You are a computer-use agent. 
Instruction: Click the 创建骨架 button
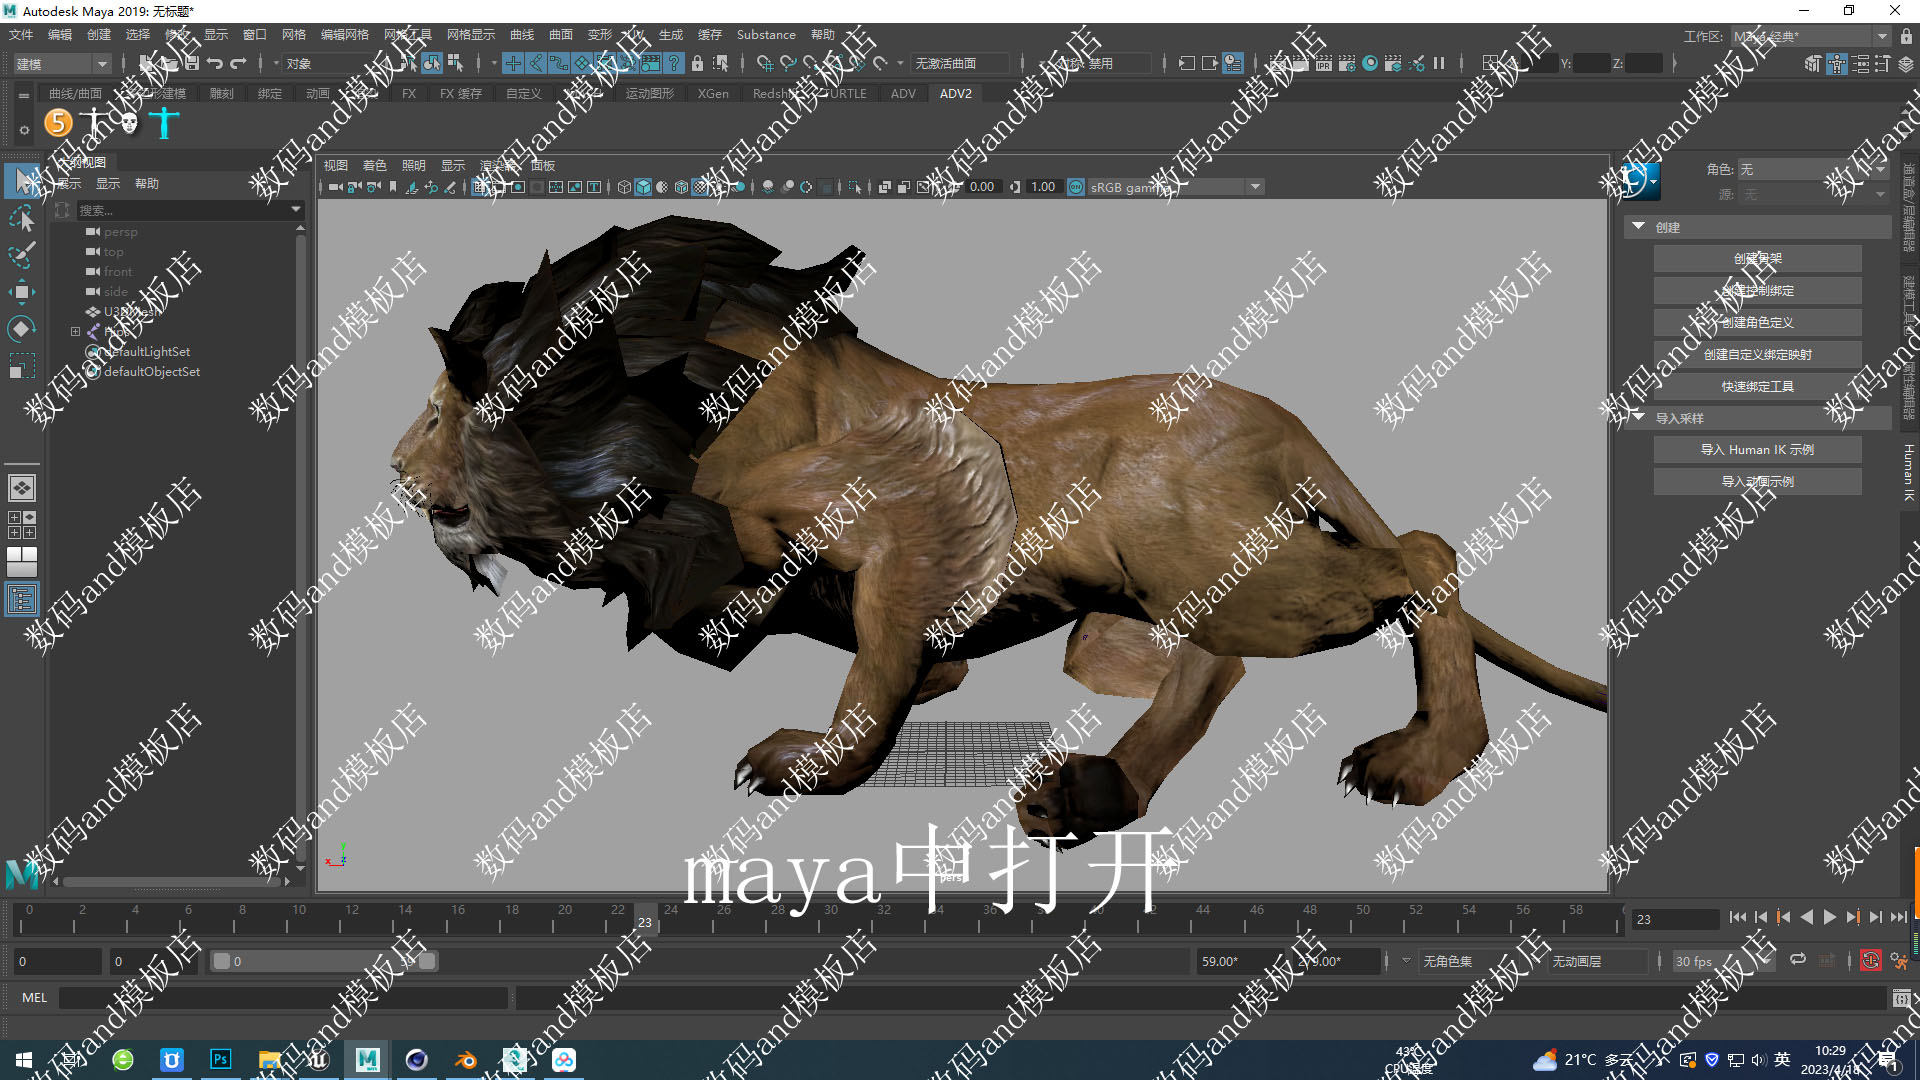point(1757,259)
